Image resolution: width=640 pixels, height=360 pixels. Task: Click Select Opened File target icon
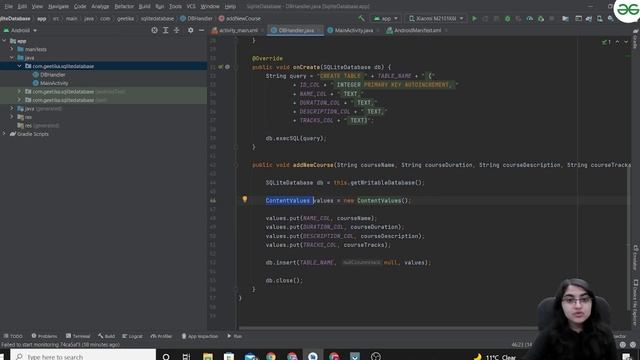pos(154,30)
